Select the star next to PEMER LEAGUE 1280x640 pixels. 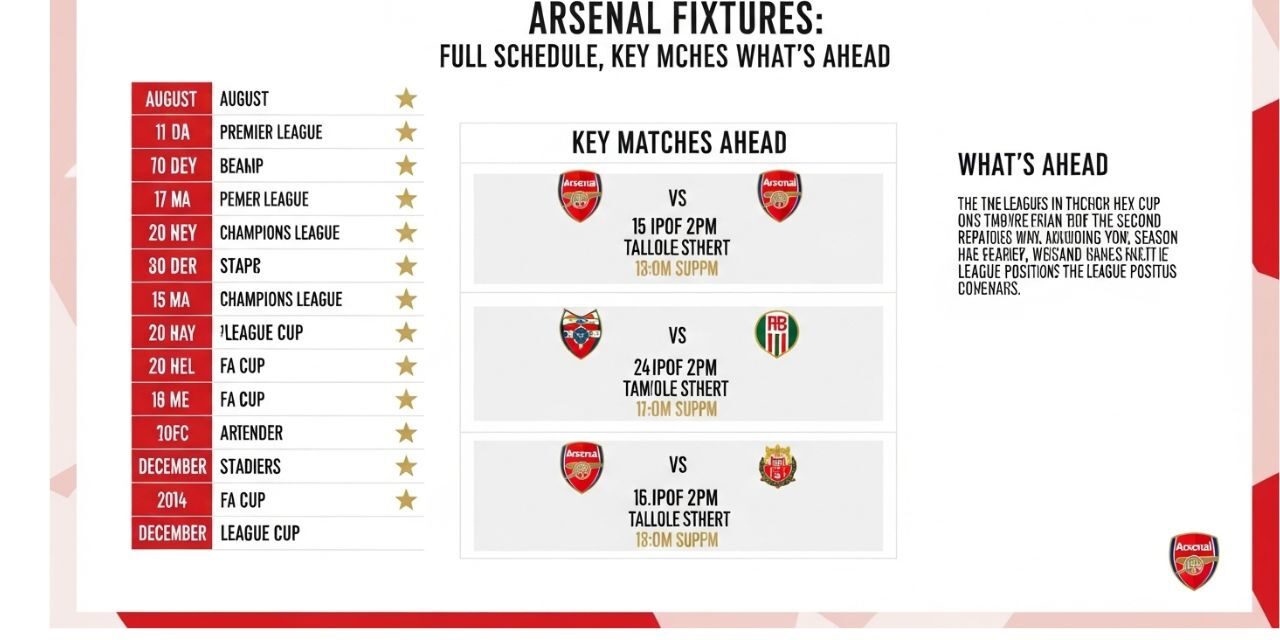coord(405,199)
